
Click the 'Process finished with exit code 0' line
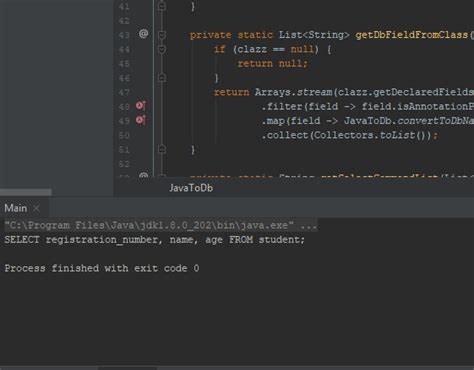click(x=102, y=268)
